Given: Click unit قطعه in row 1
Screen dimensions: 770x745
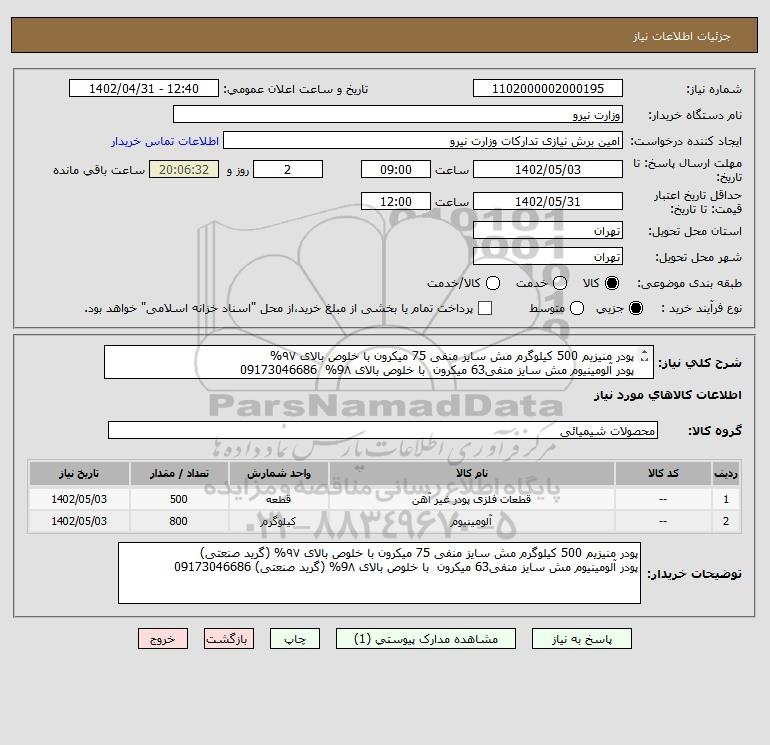Looking at the screenshot, I should tap(278, 499).
